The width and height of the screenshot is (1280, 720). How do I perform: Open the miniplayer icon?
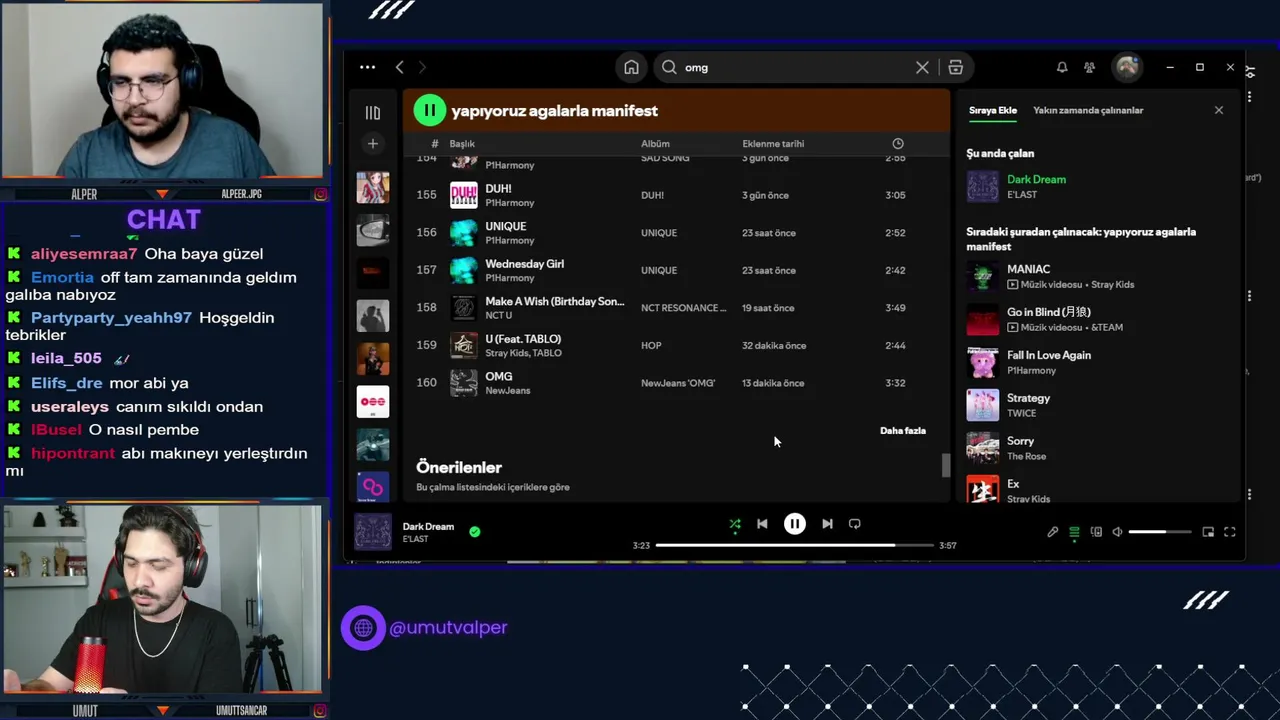(x=1208, y=532)
